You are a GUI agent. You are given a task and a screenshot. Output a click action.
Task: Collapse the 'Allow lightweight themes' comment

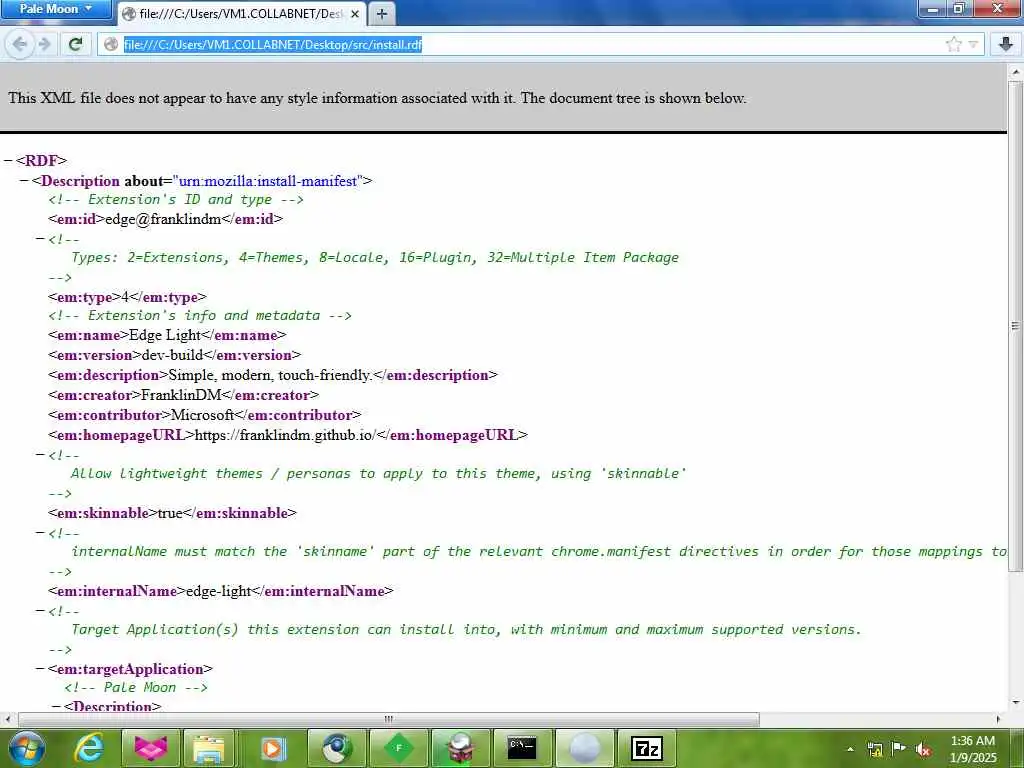click(x=40, y=455)
